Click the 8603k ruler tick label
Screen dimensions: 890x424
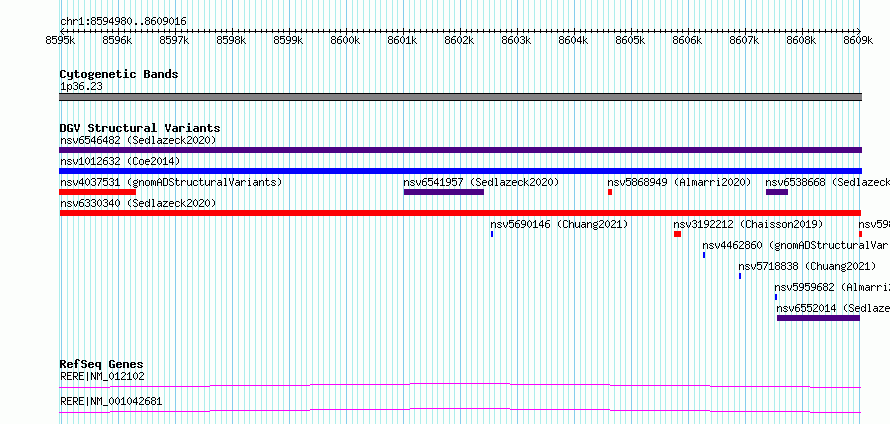click(x=517, y=41)
